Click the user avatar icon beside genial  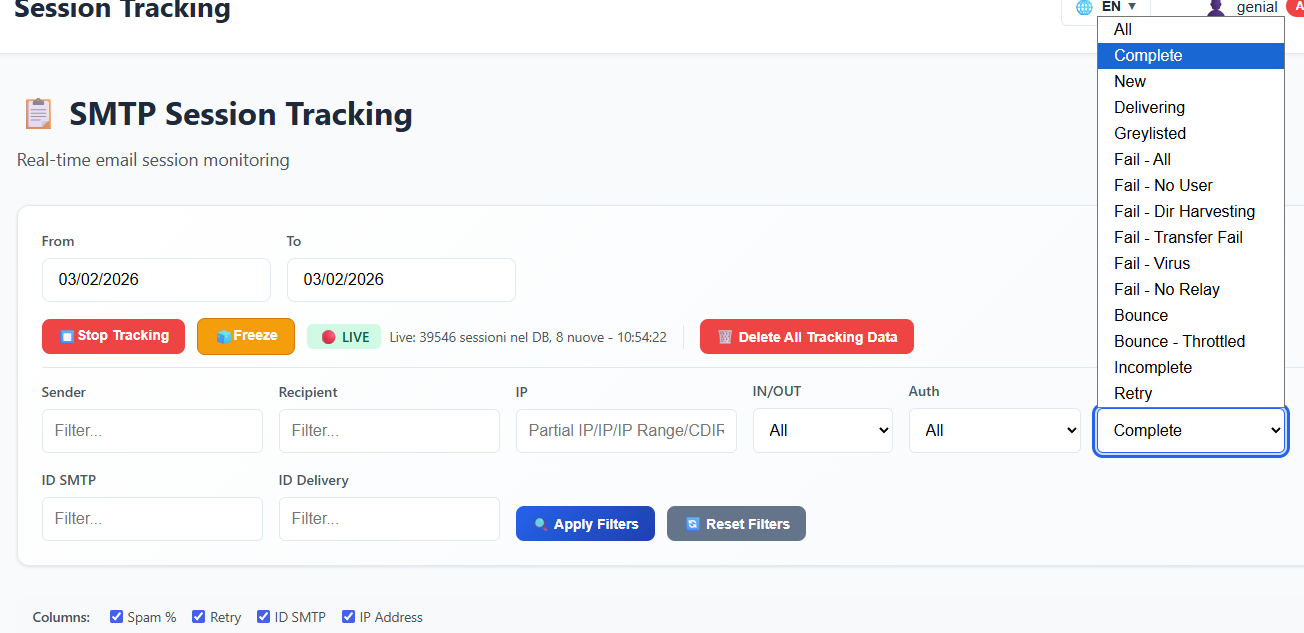click(x=1216, y=8)
